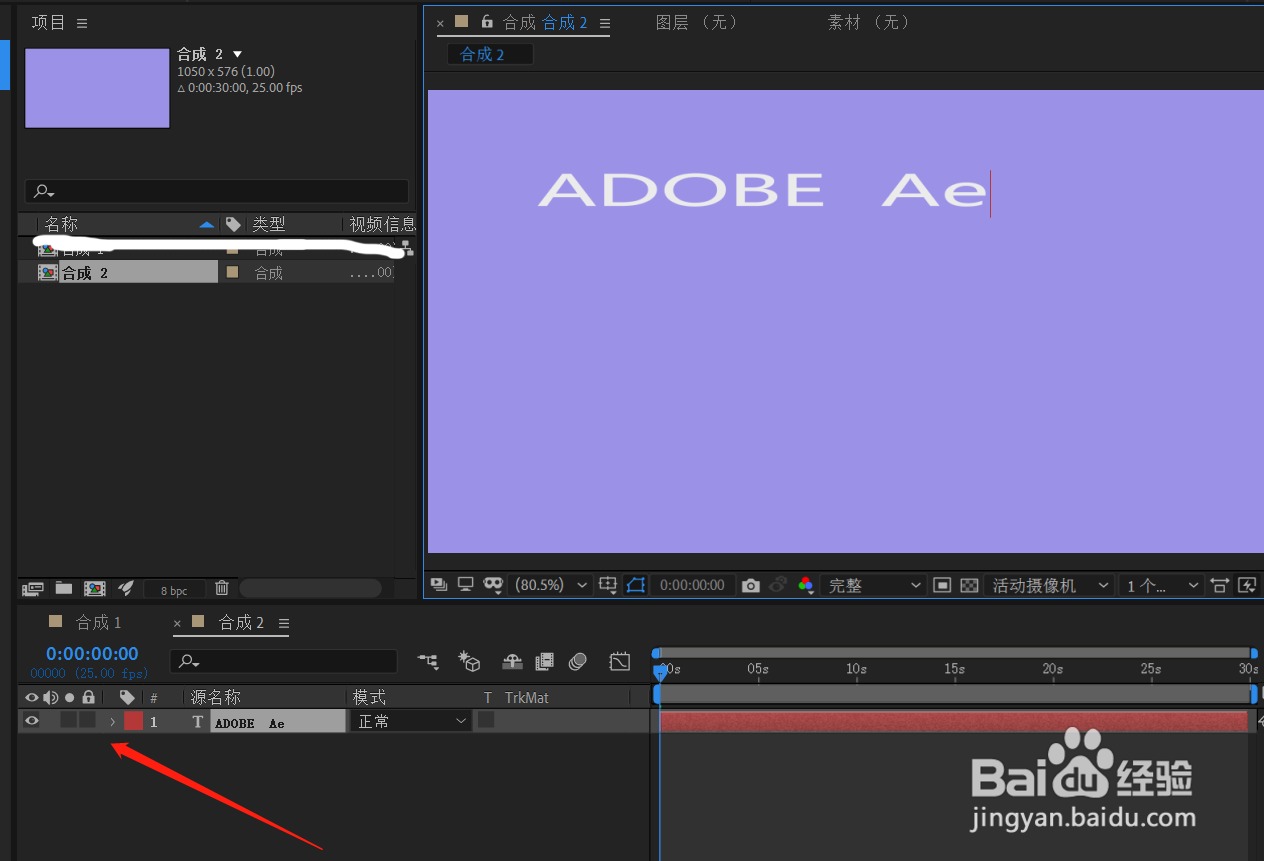Expand the ADOBE Ae layer properties
1264x861 pixels.
112,720
